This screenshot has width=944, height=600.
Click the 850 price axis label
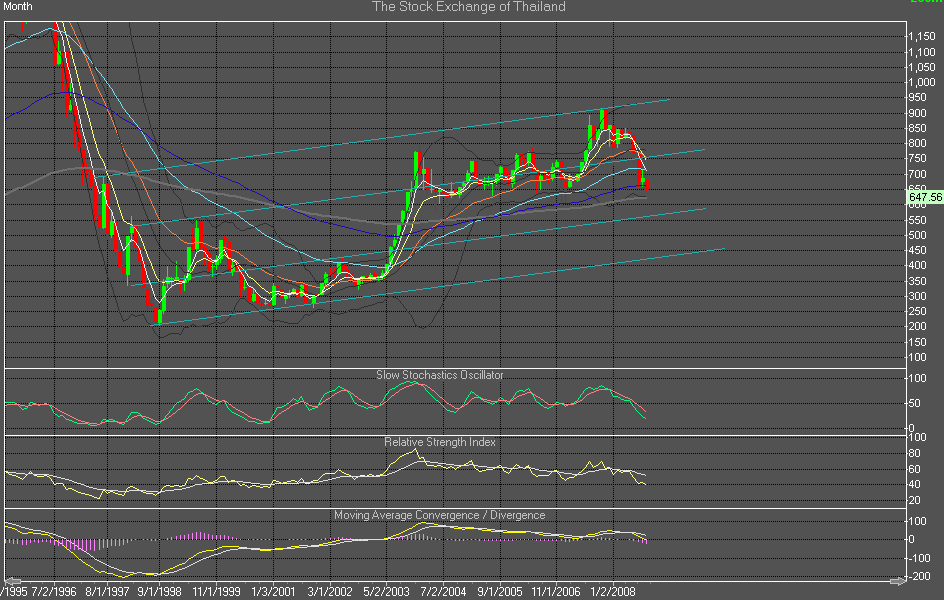pyautogui.click(x=918, y=128)
